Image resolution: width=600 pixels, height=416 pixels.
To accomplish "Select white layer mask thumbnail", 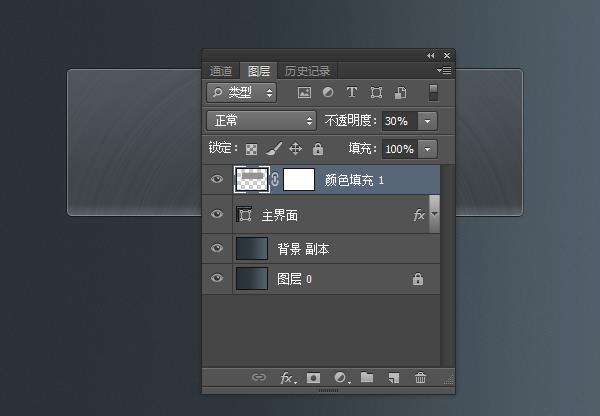I will coord(299,179).
